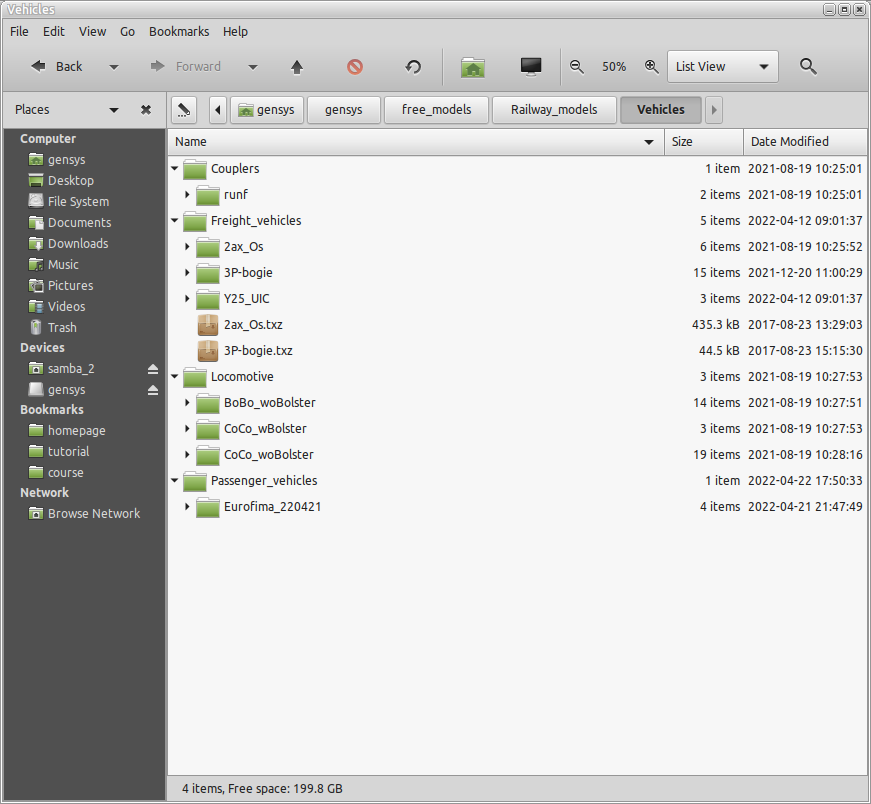This screenshot has height=804, width=871.
Task: Expand the Eurofima_220421 folder
Action: click(x=187, y=507)
